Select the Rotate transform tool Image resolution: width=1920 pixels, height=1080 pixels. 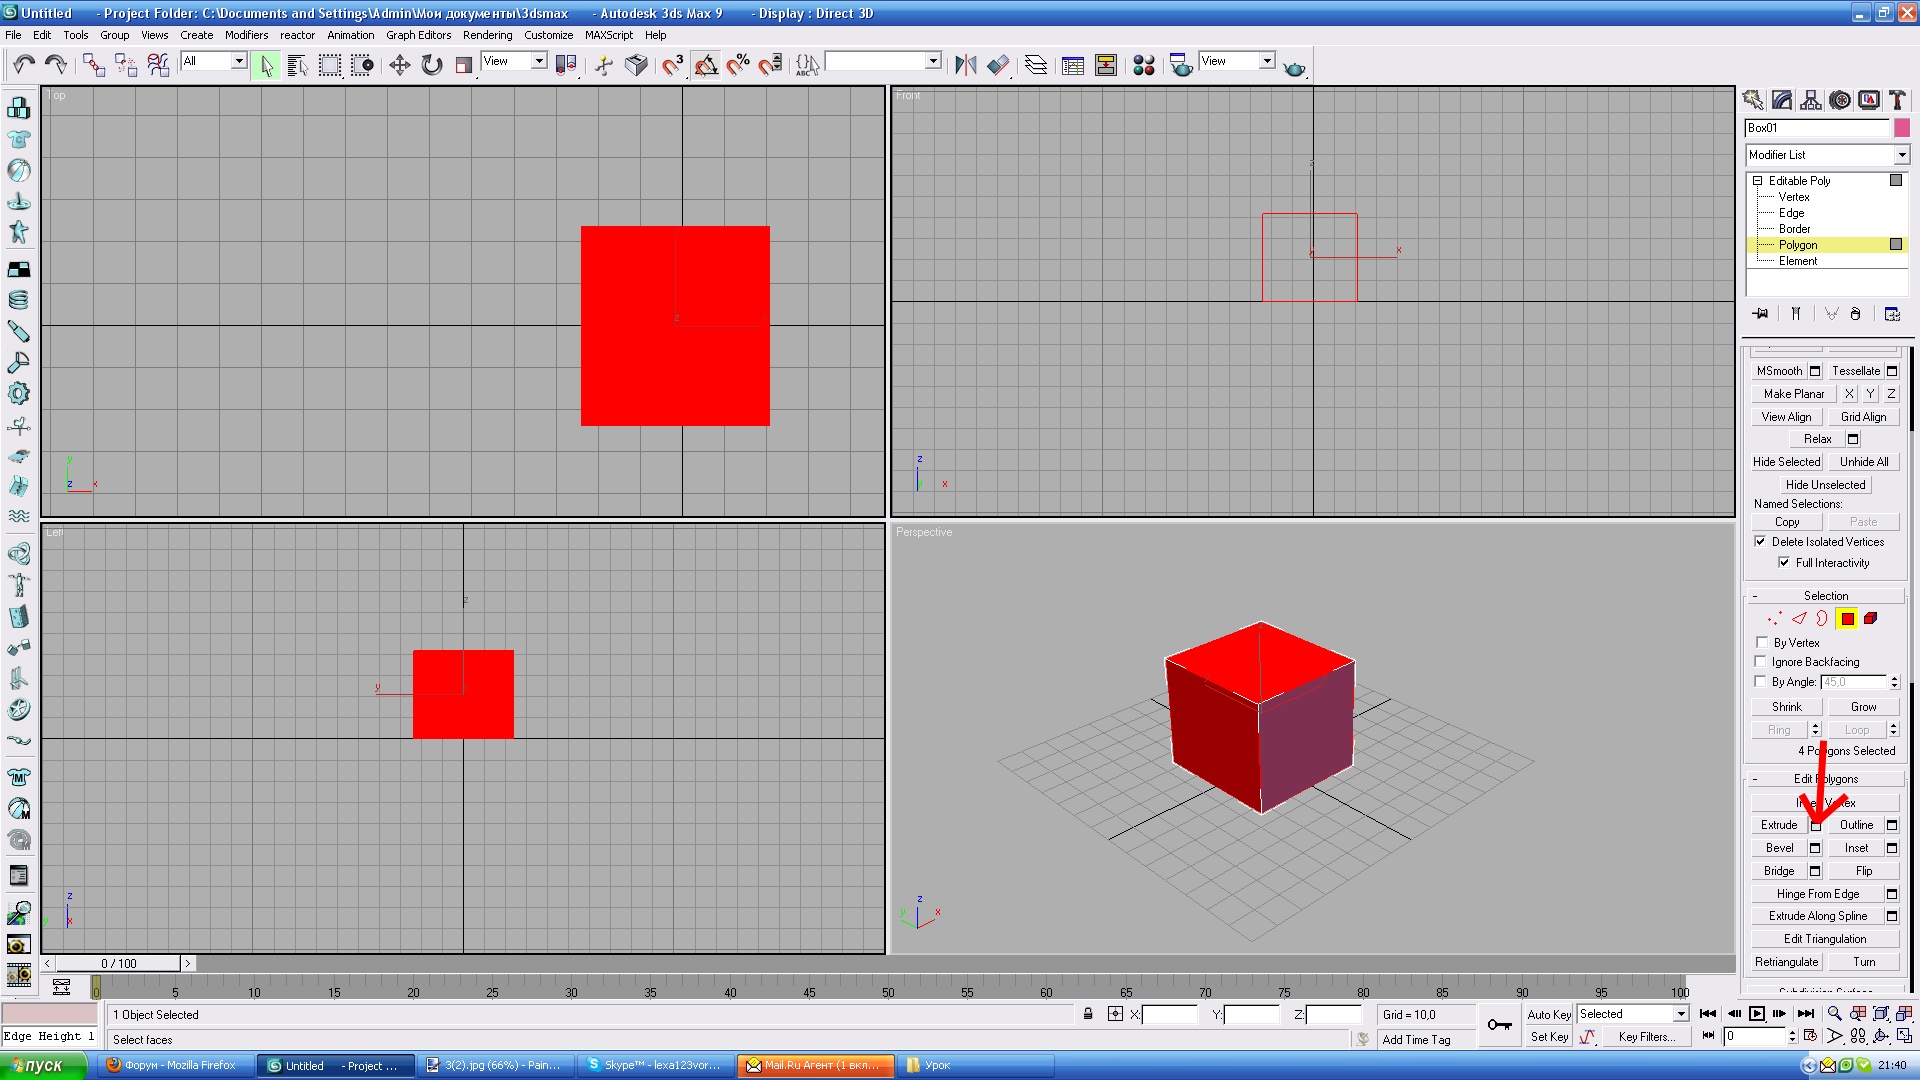point(431,65)
